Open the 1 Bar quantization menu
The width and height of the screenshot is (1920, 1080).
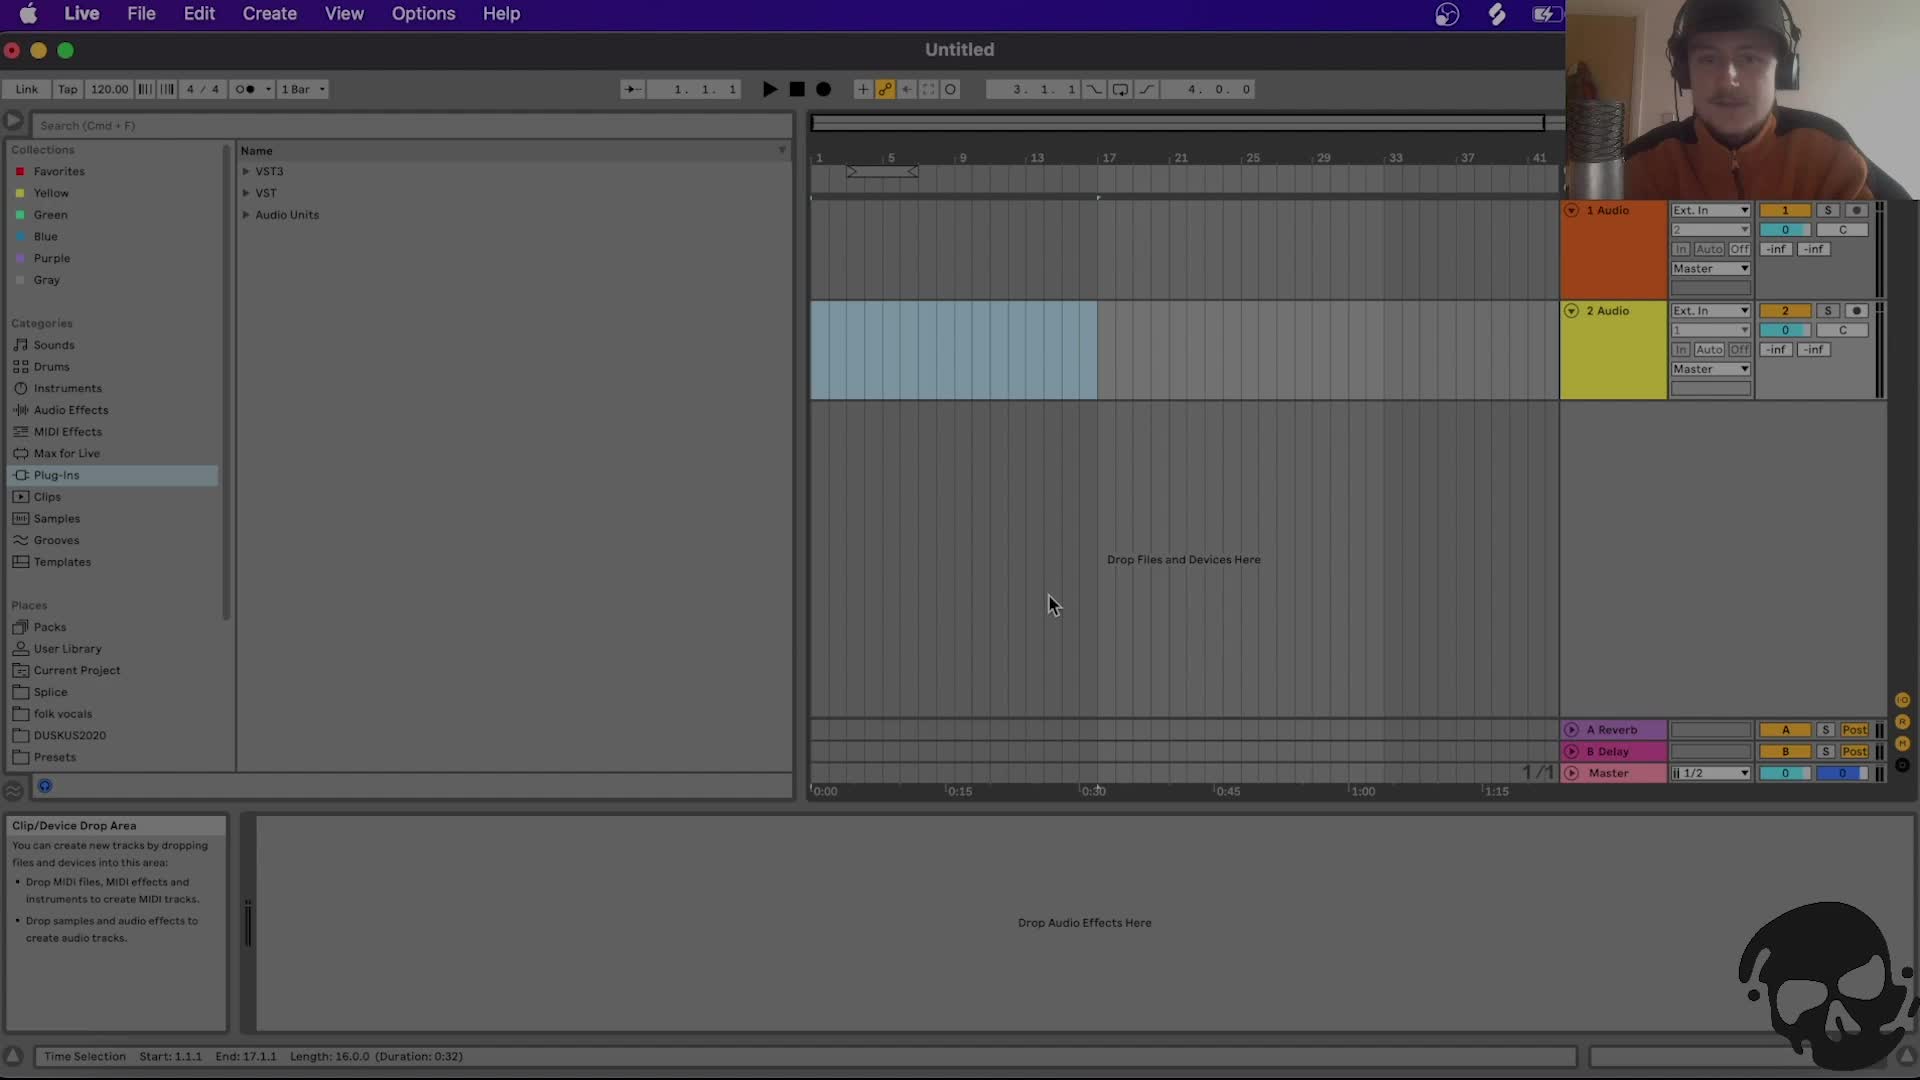(x=303, y=89)
